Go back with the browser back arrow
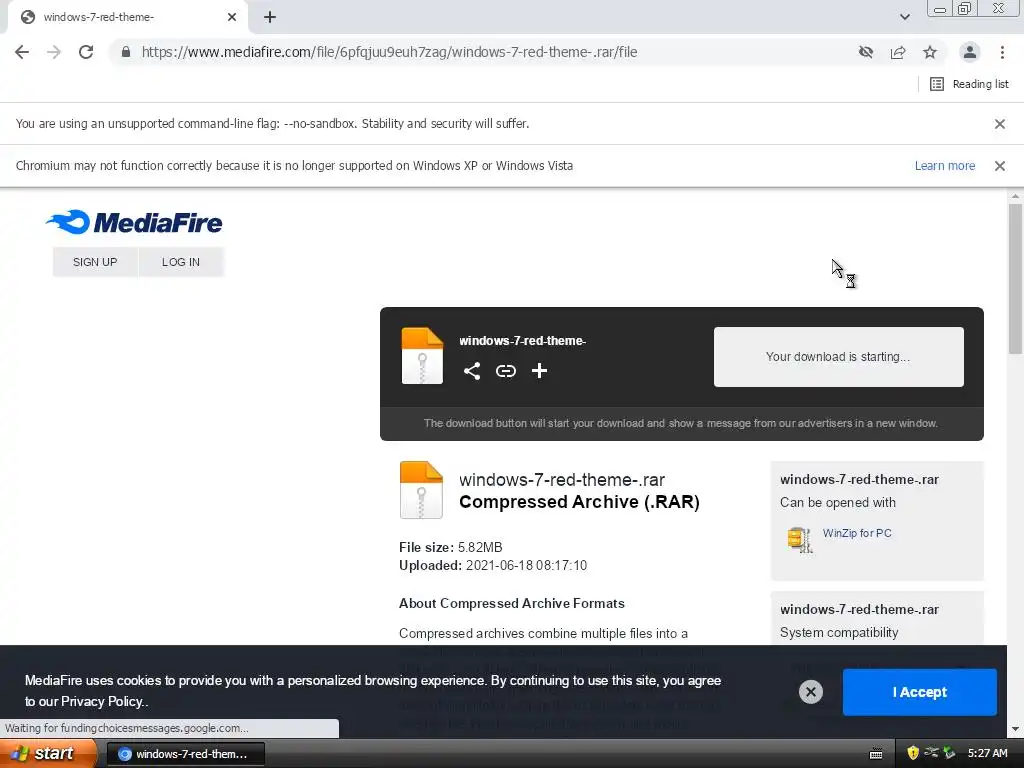1024x768 pixels. 22,52
